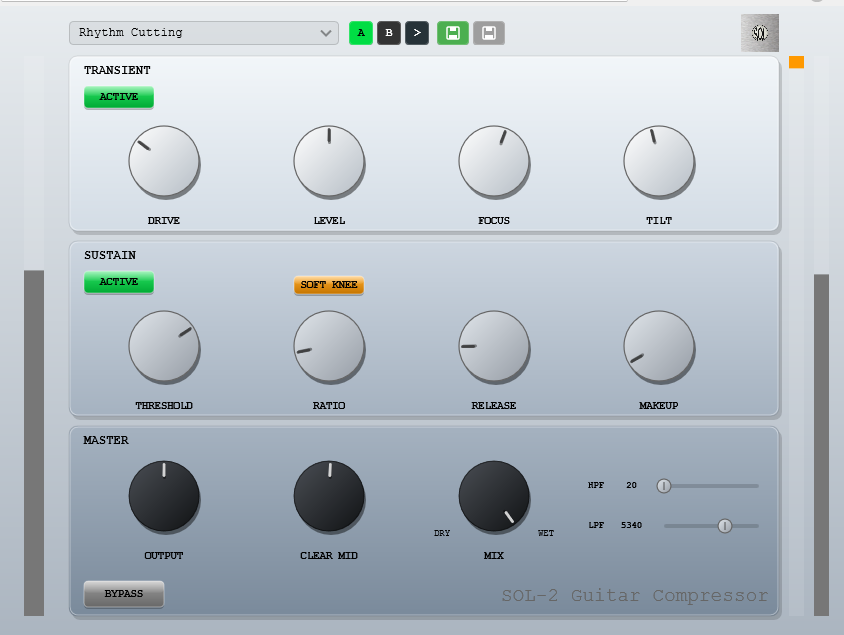844x635 pixels.
Task: Toggle the SOFT KNEE switch
Action: pyautogui.click(x=329, y=285)
